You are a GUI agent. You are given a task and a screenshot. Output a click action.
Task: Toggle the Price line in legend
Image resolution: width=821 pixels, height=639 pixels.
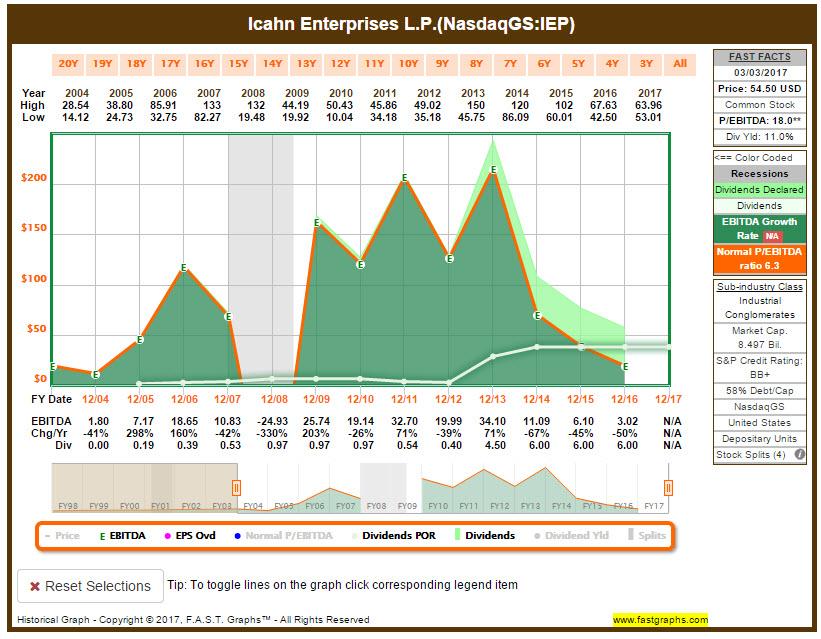(x=62, y=536)
